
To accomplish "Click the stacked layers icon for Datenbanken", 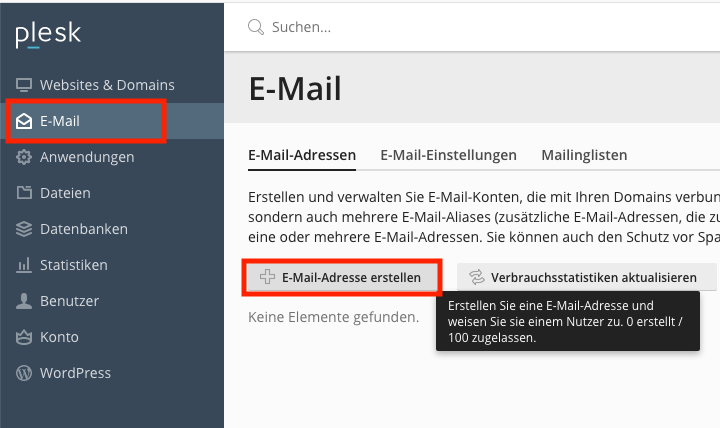I will click(x=24, y=229).
